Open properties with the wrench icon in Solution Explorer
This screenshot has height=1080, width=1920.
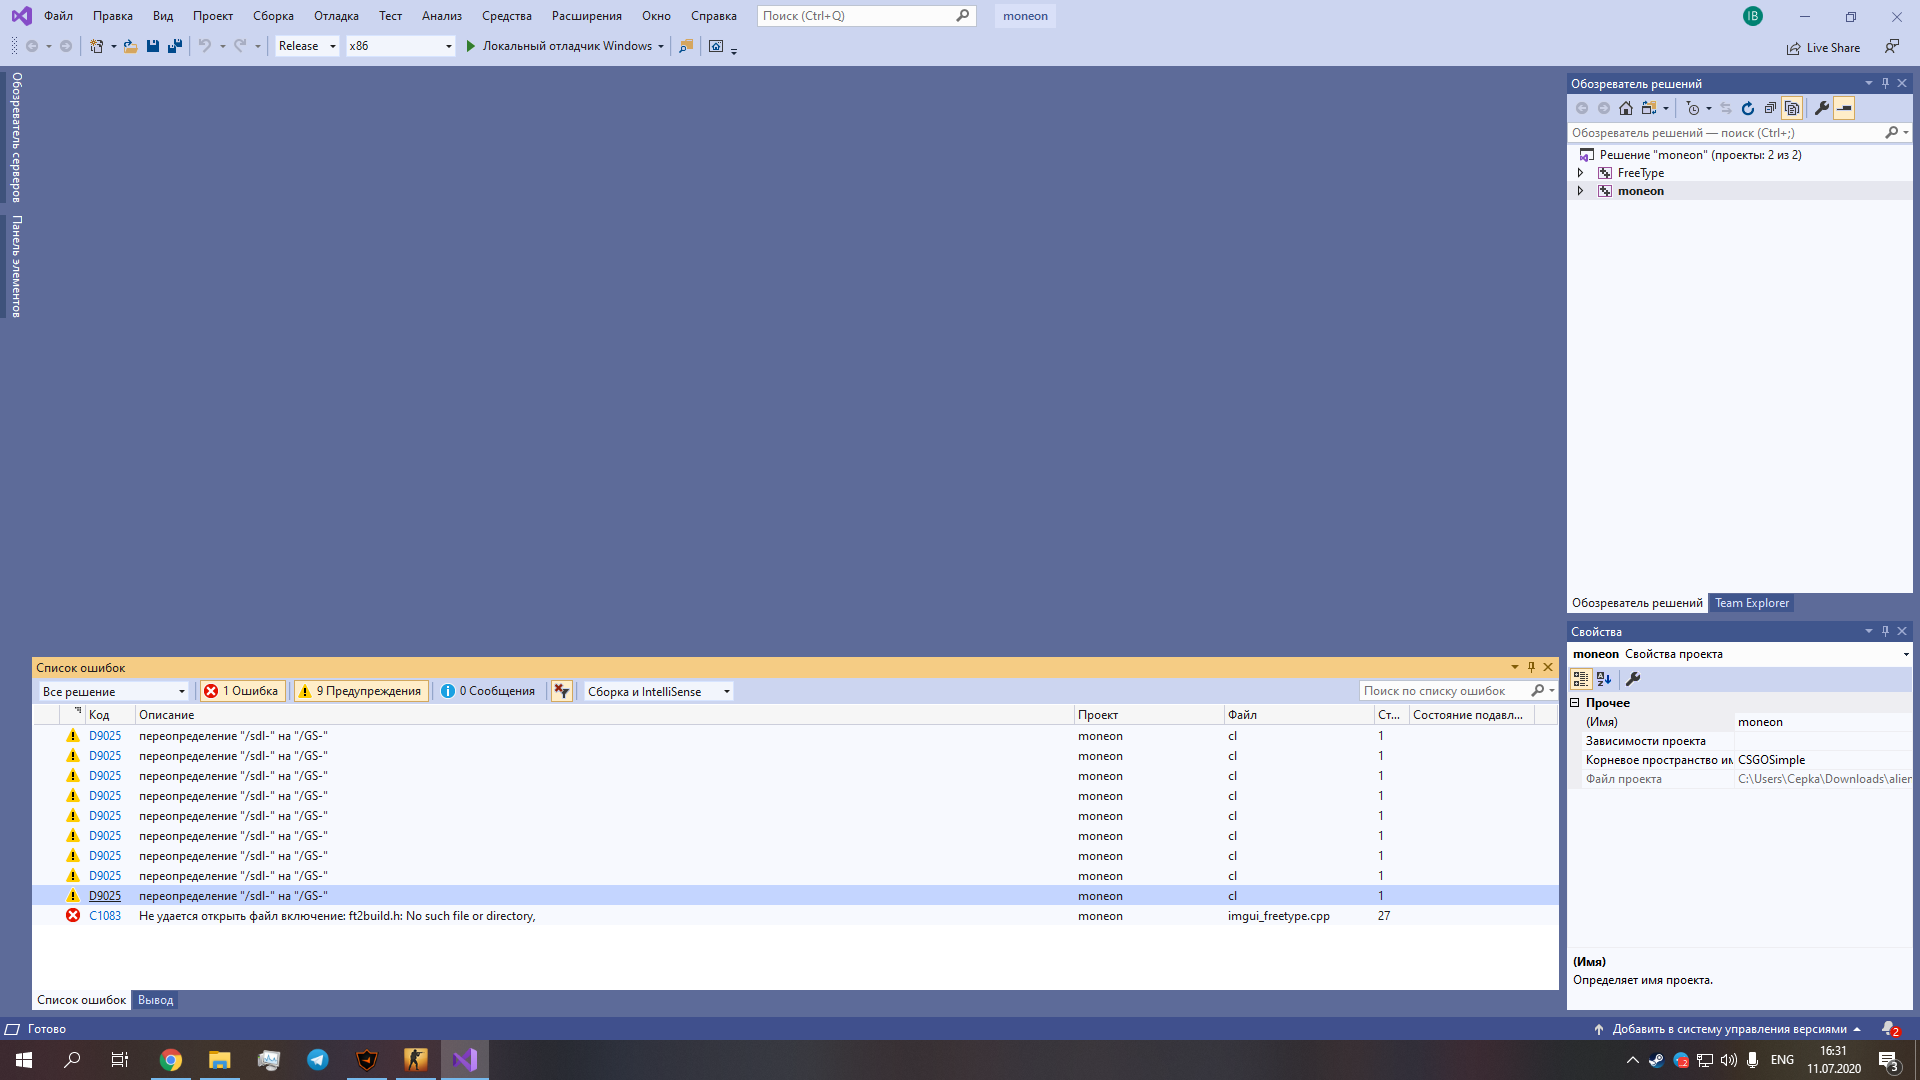tap(1822, 108)
